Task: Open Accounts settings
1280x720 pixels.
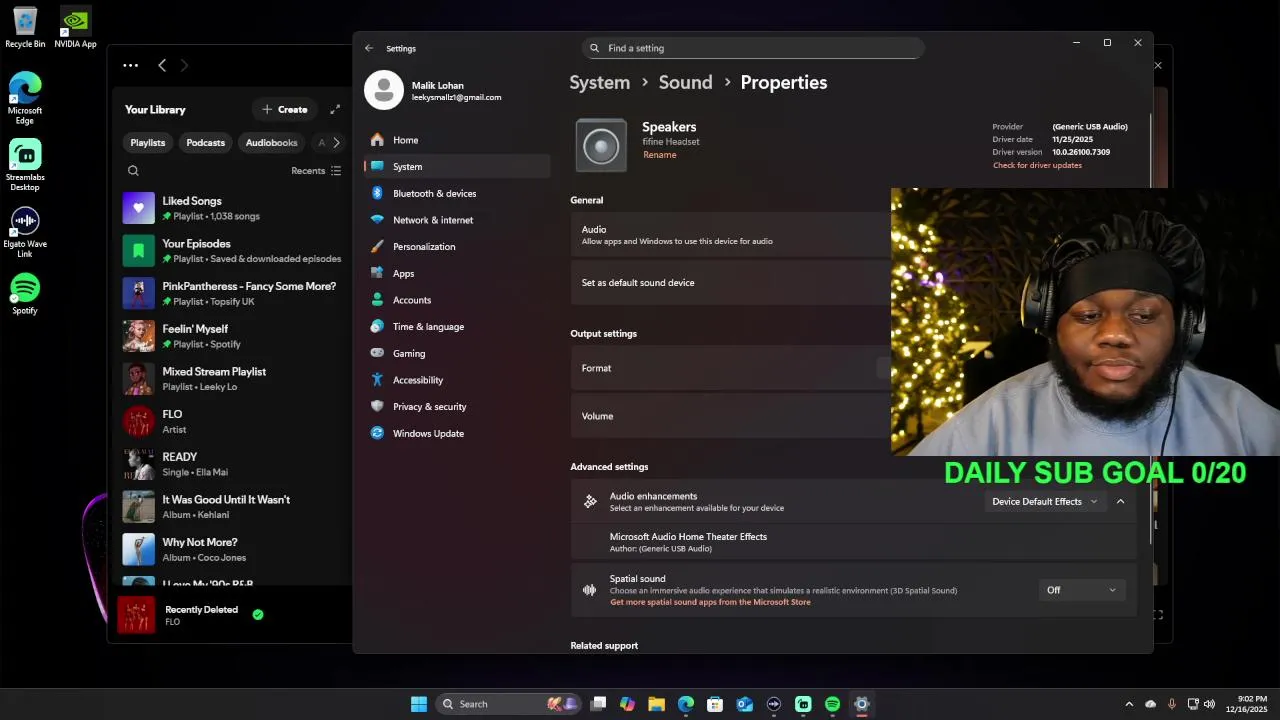Action: pyautogui.click(x=457, y=300)
